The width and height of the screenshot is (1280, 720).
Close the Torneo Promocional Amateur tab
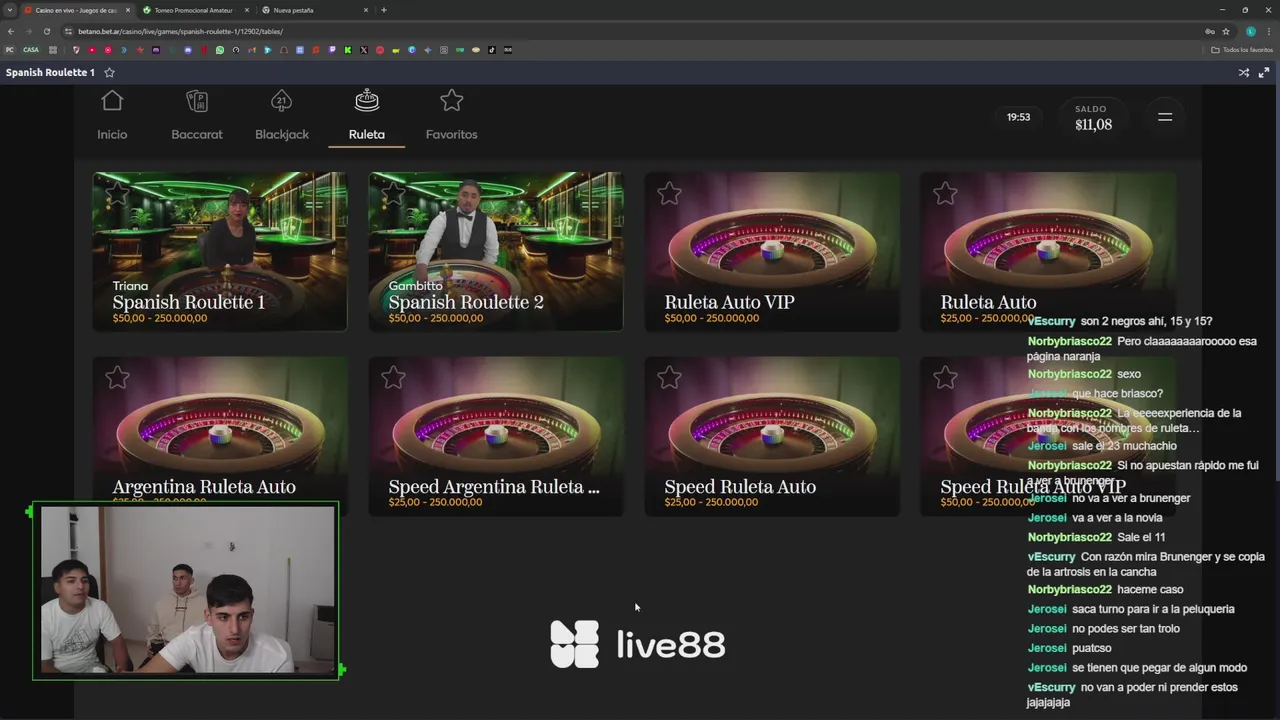click(x=247, y=10)
